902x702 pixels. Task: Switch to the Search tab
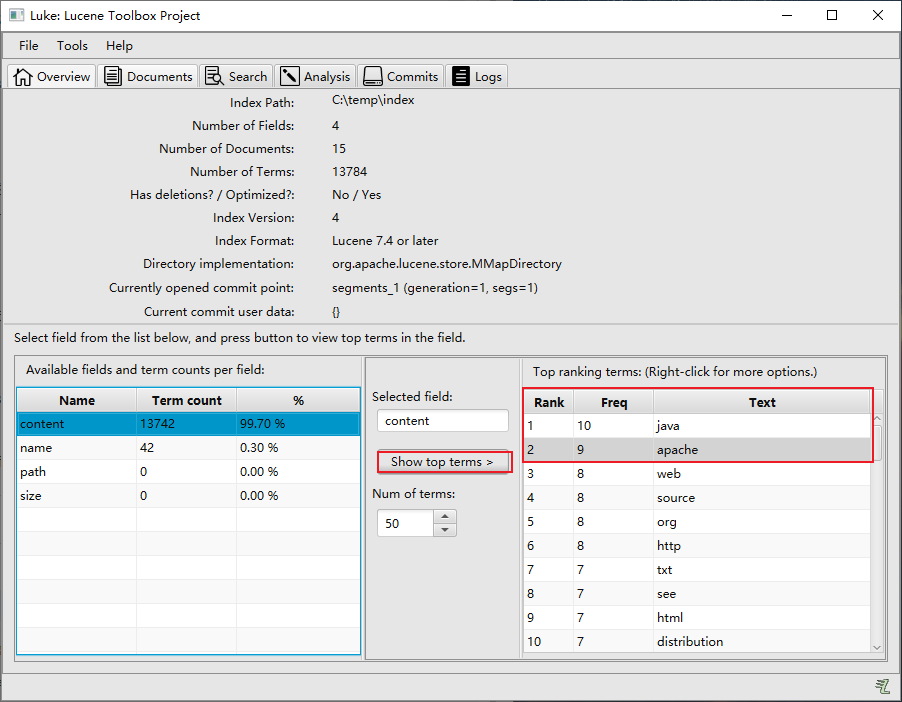pyautogui.click(x=236, y=76)
